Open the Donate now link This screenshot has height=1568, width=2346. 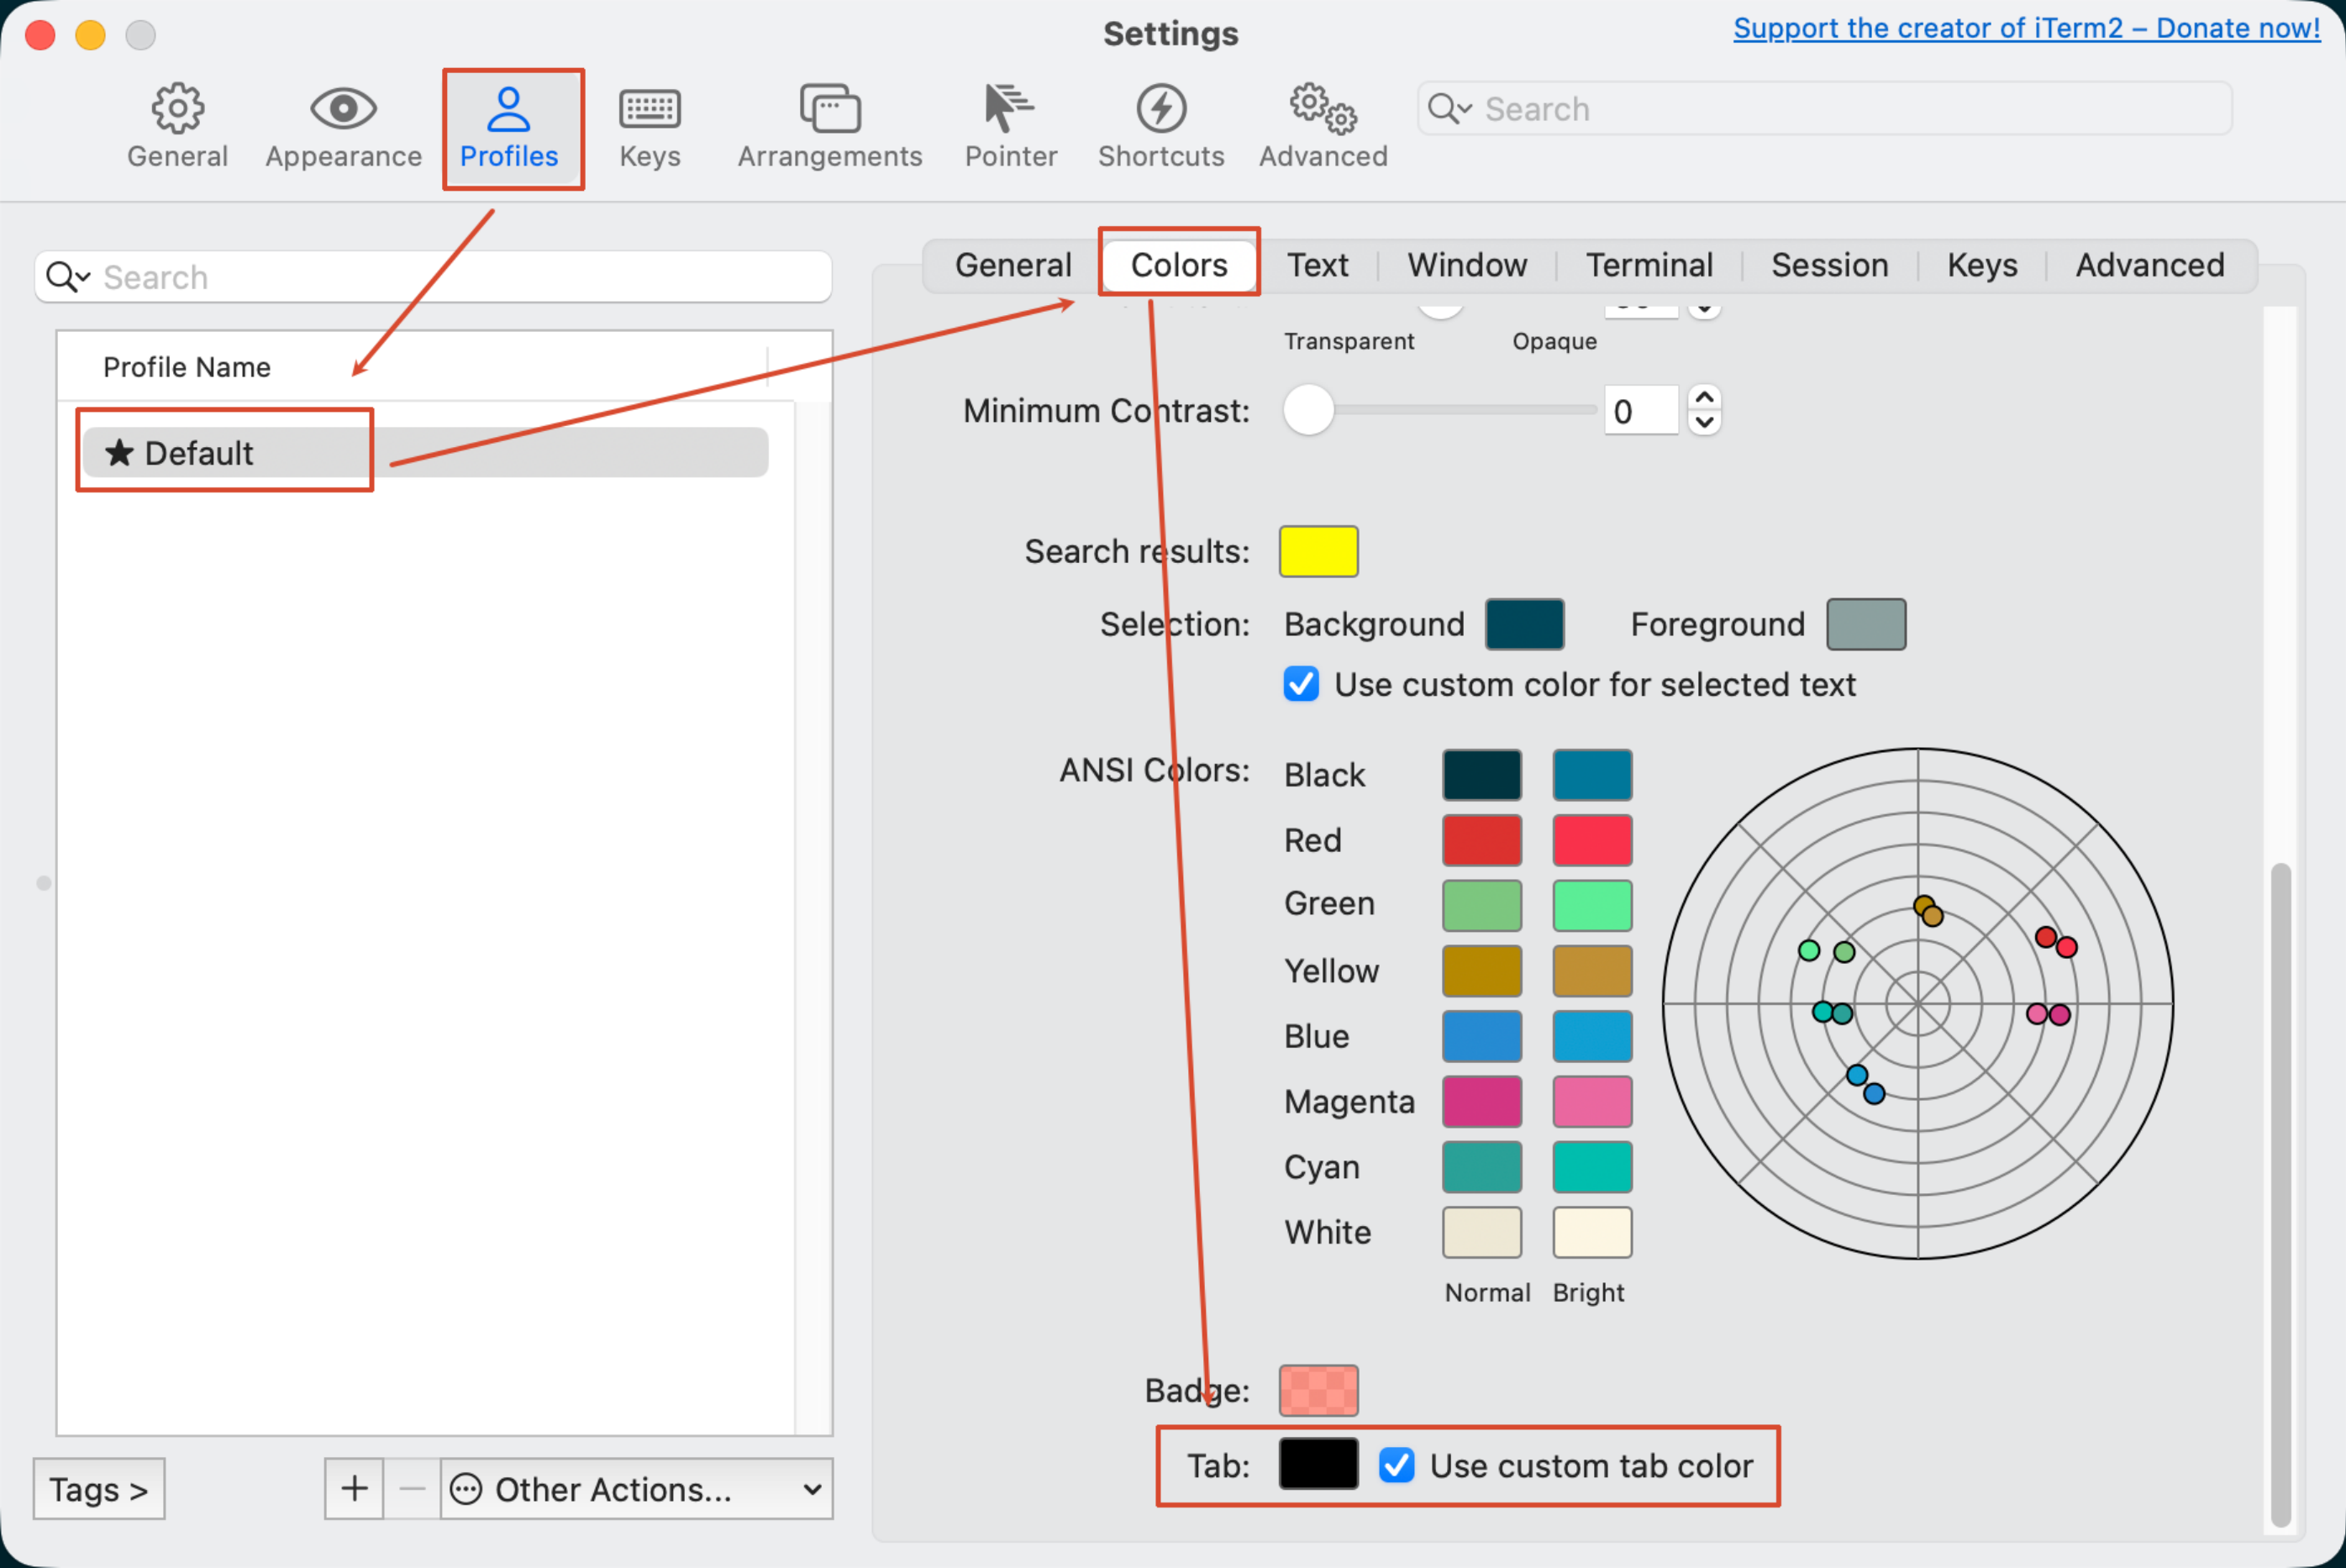pyautogui.click(x=2026, y=28)
